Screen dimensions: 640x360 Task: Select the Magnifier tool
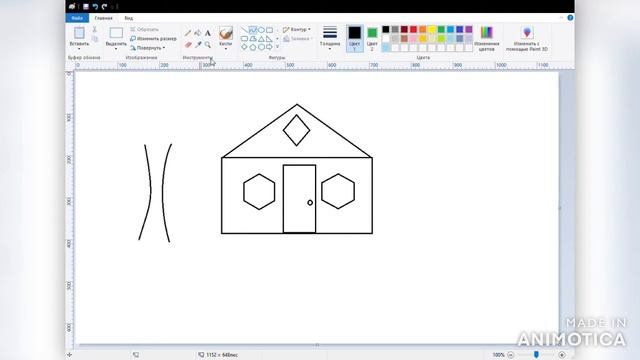click(x=208, y=44)
